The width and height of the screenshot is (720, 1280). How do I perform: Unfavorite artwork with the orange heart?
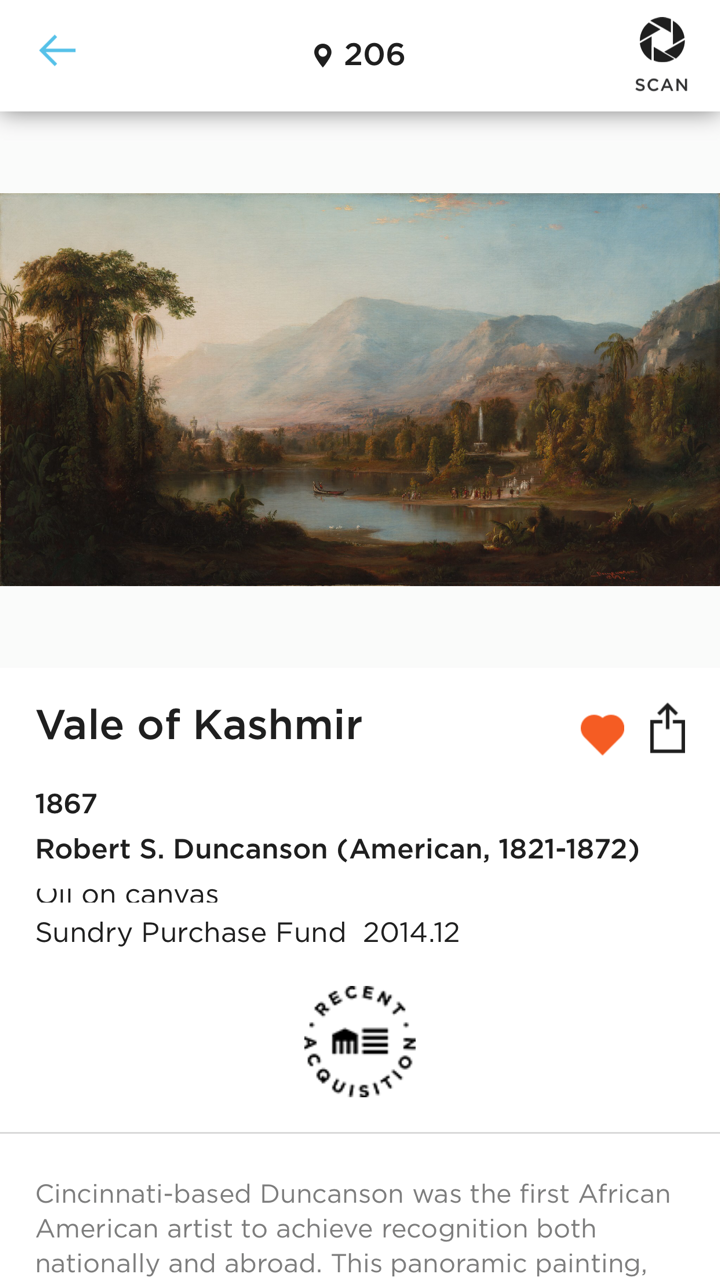click(x=602, y=734)
